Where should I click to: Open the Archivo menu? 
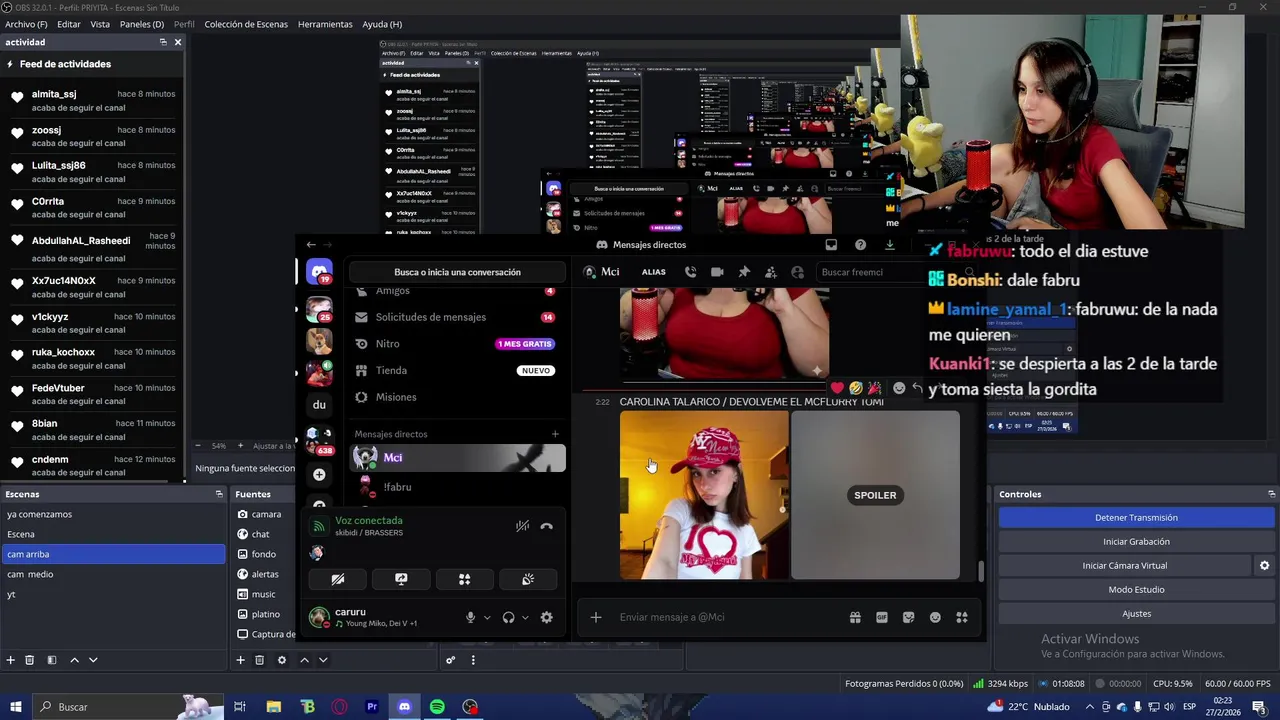coord(26,24)
